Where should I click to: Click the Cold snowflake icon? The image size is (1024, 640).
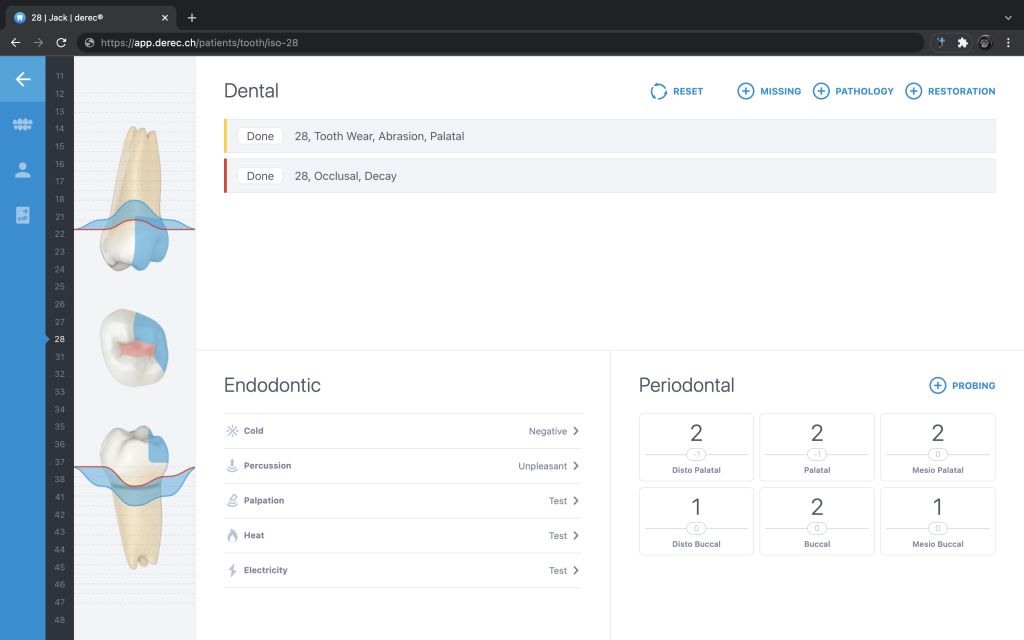pos(232,431)
